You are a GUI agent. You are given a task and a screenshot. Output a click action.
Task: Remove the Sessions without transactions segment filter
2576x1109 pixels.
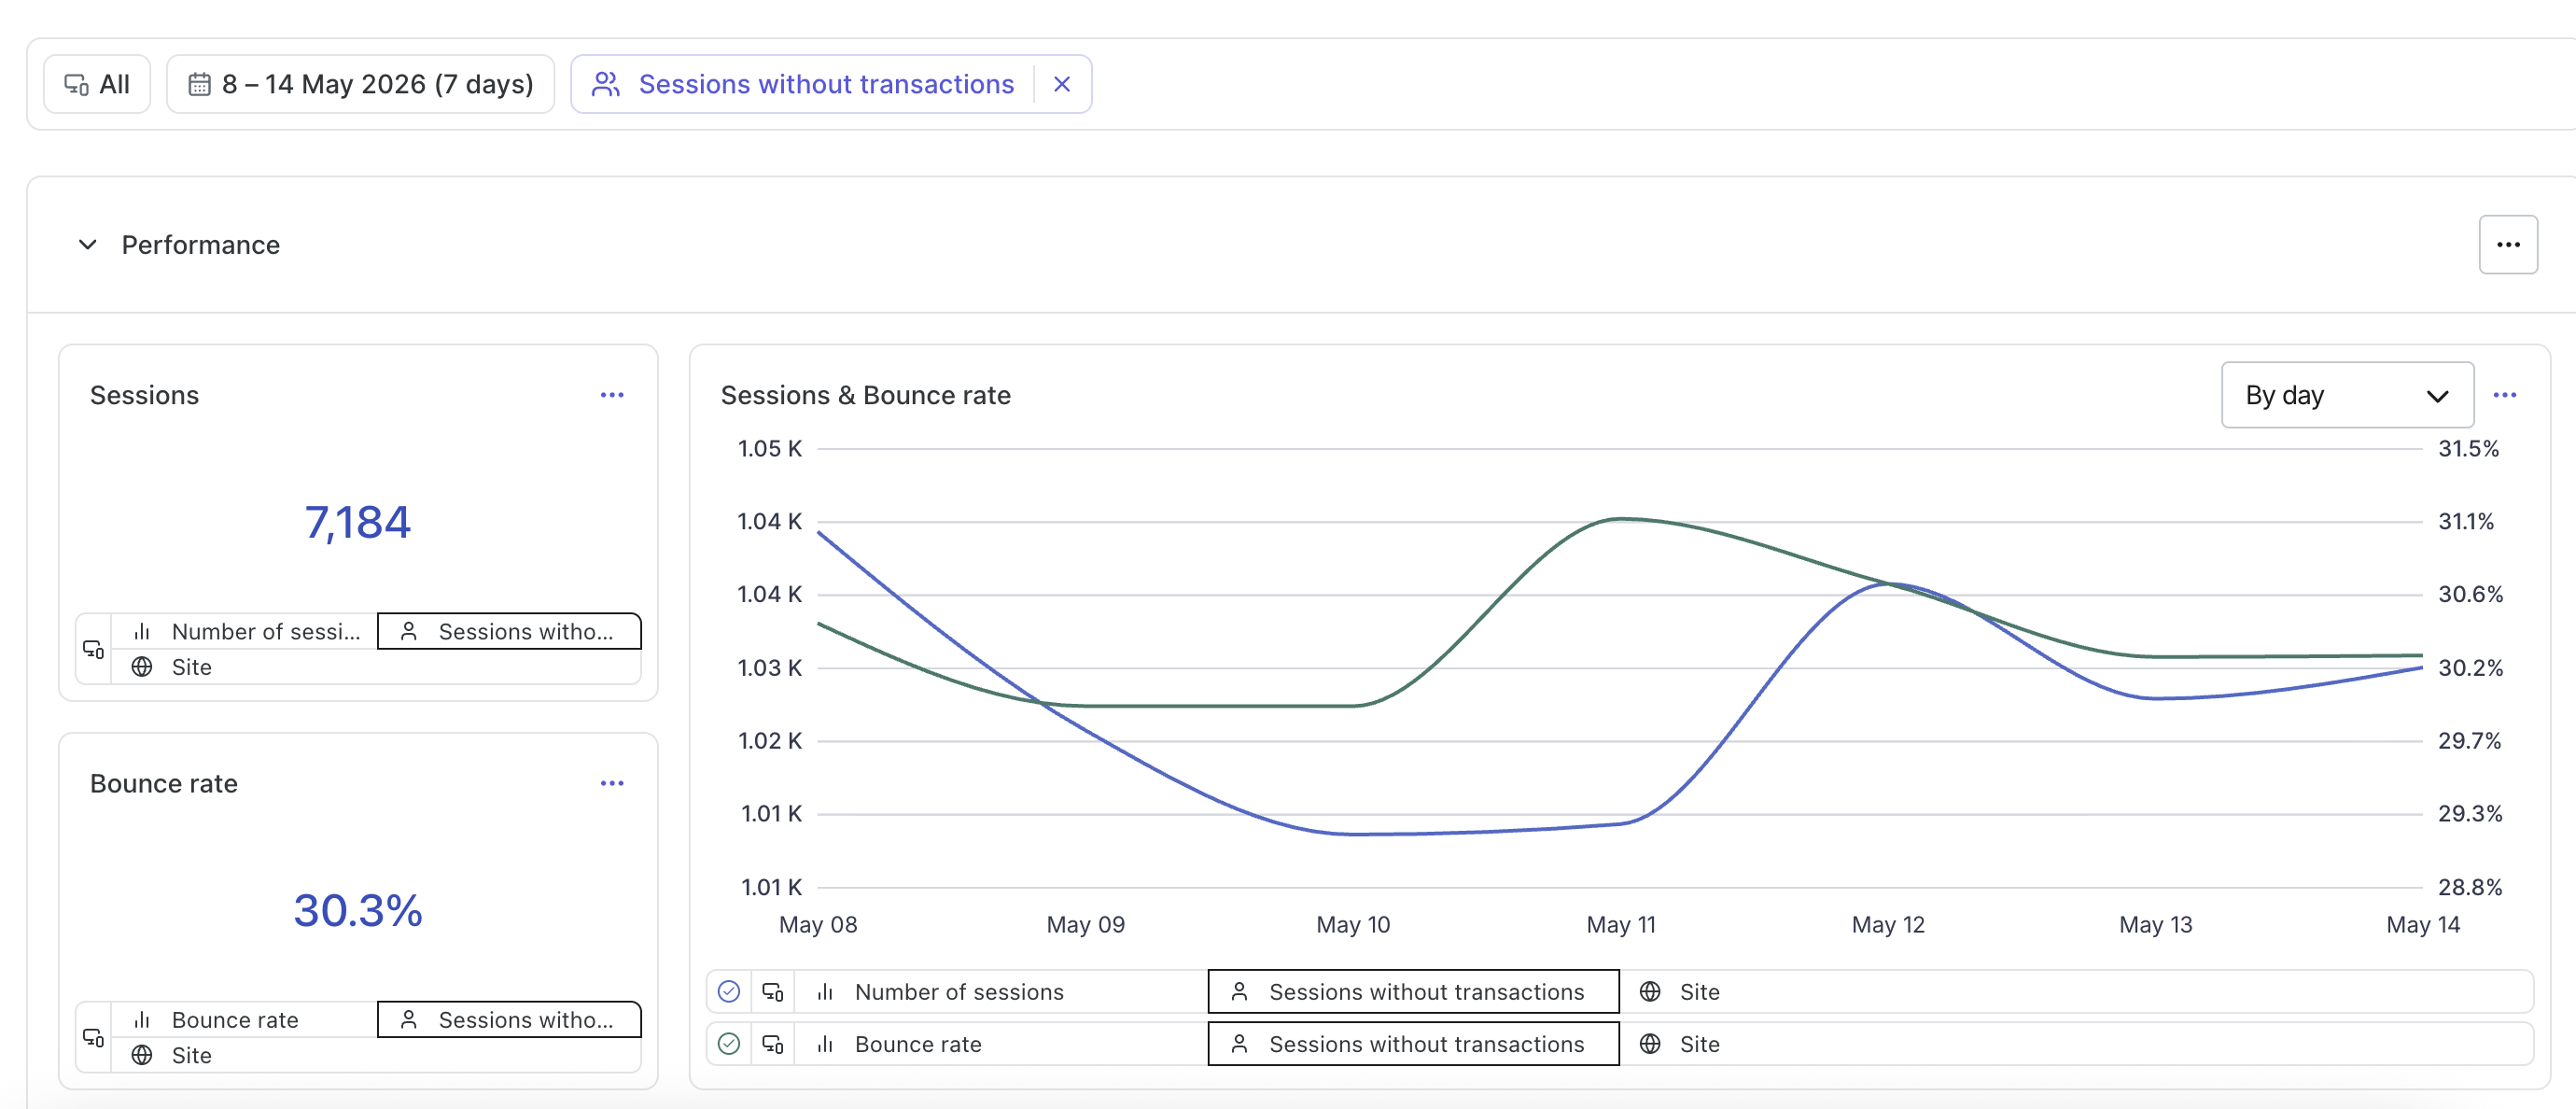click(1062, 84)
